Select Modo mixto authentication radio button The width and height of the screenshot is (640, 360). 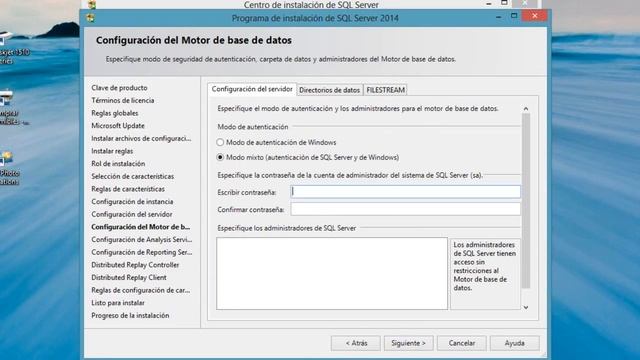(x=220, y=157)
